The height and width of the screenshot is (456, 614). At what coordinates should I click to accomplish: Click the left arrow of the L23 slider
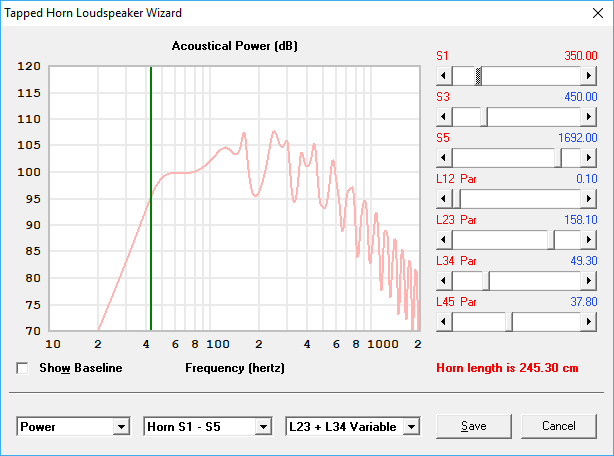pyautogui.click(x=444, y=240)
